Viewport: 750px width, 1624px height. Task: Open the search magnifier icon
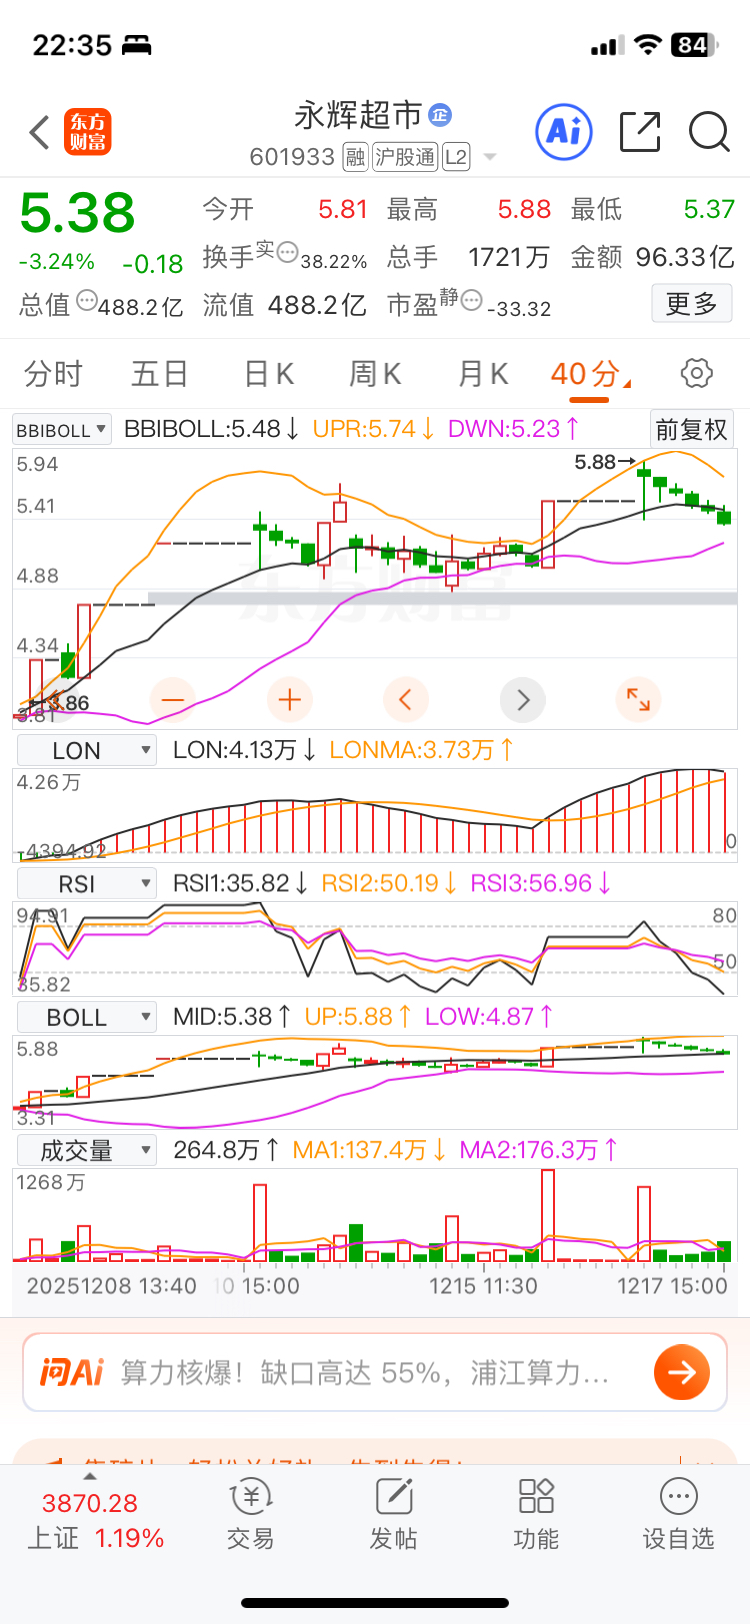(709, 132)
